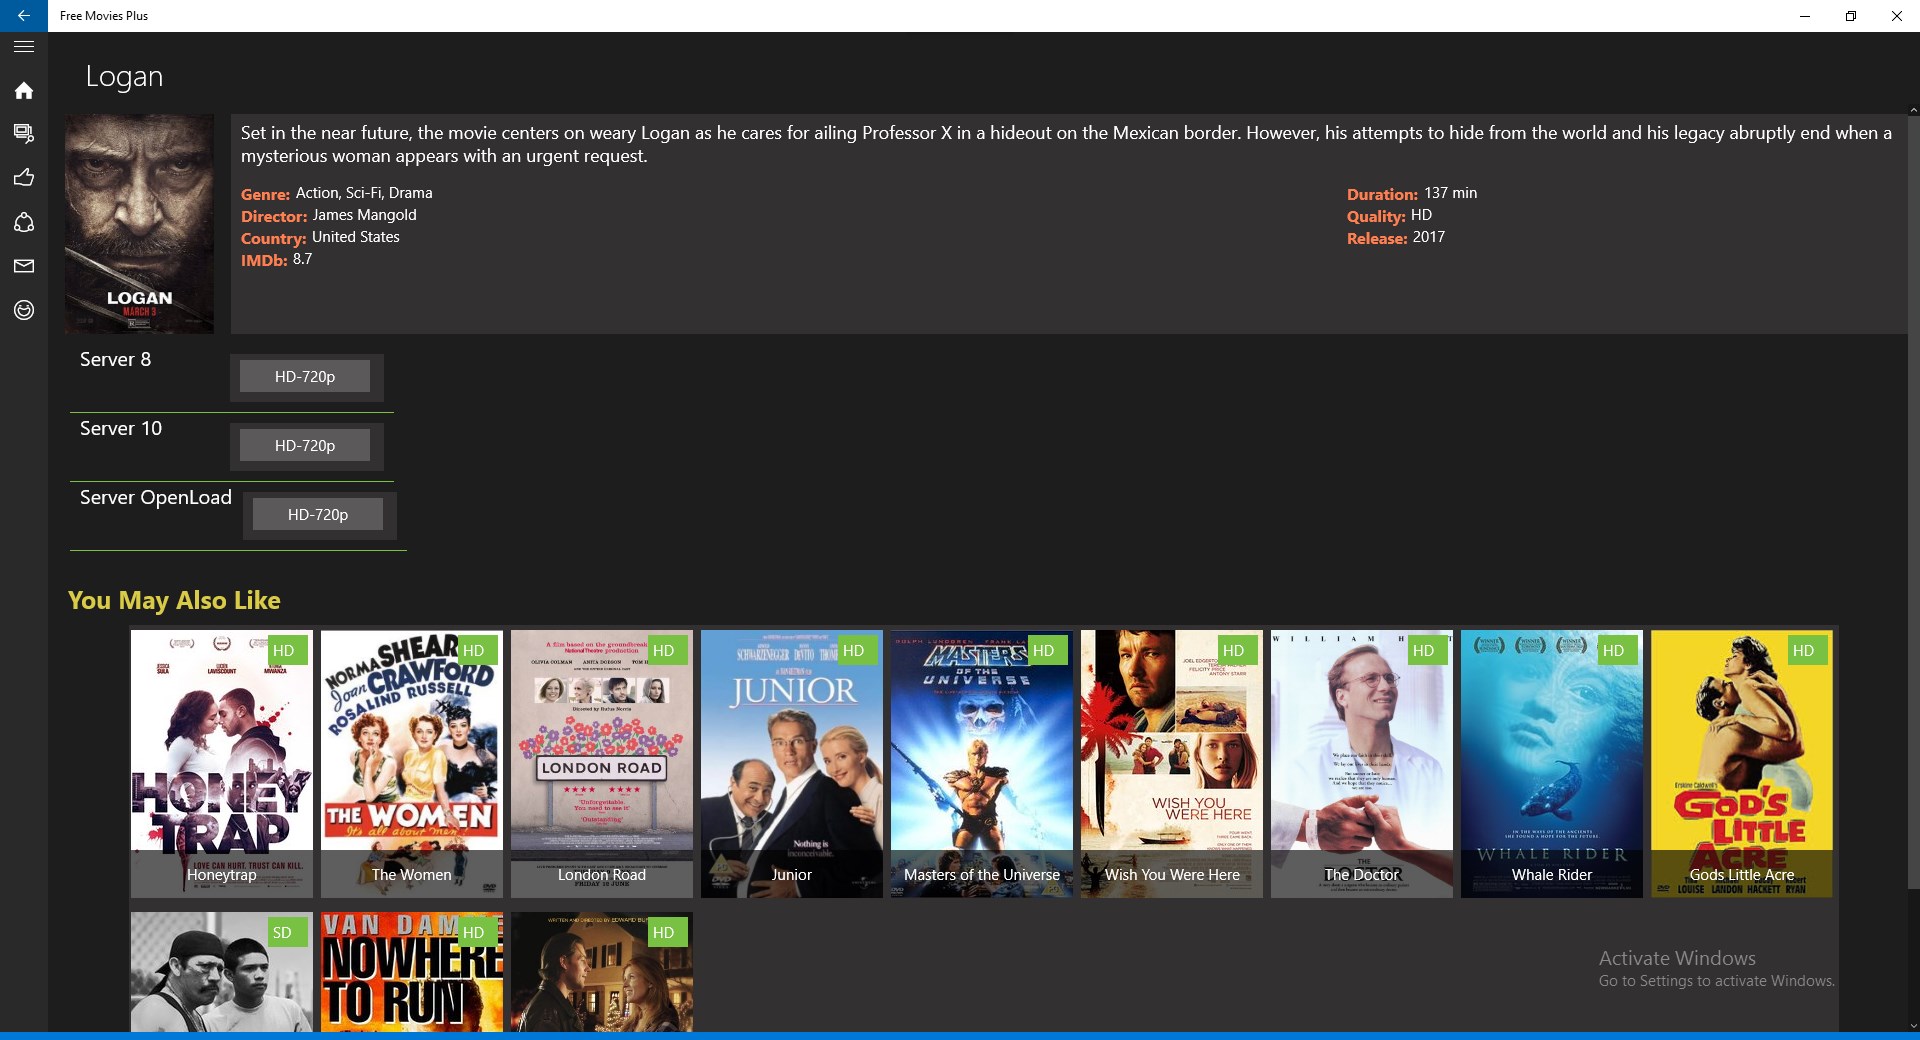Screen dimensions: 1920x1040
Task: Click the 'You May Also Like' heading
Action: click(174, 600)
